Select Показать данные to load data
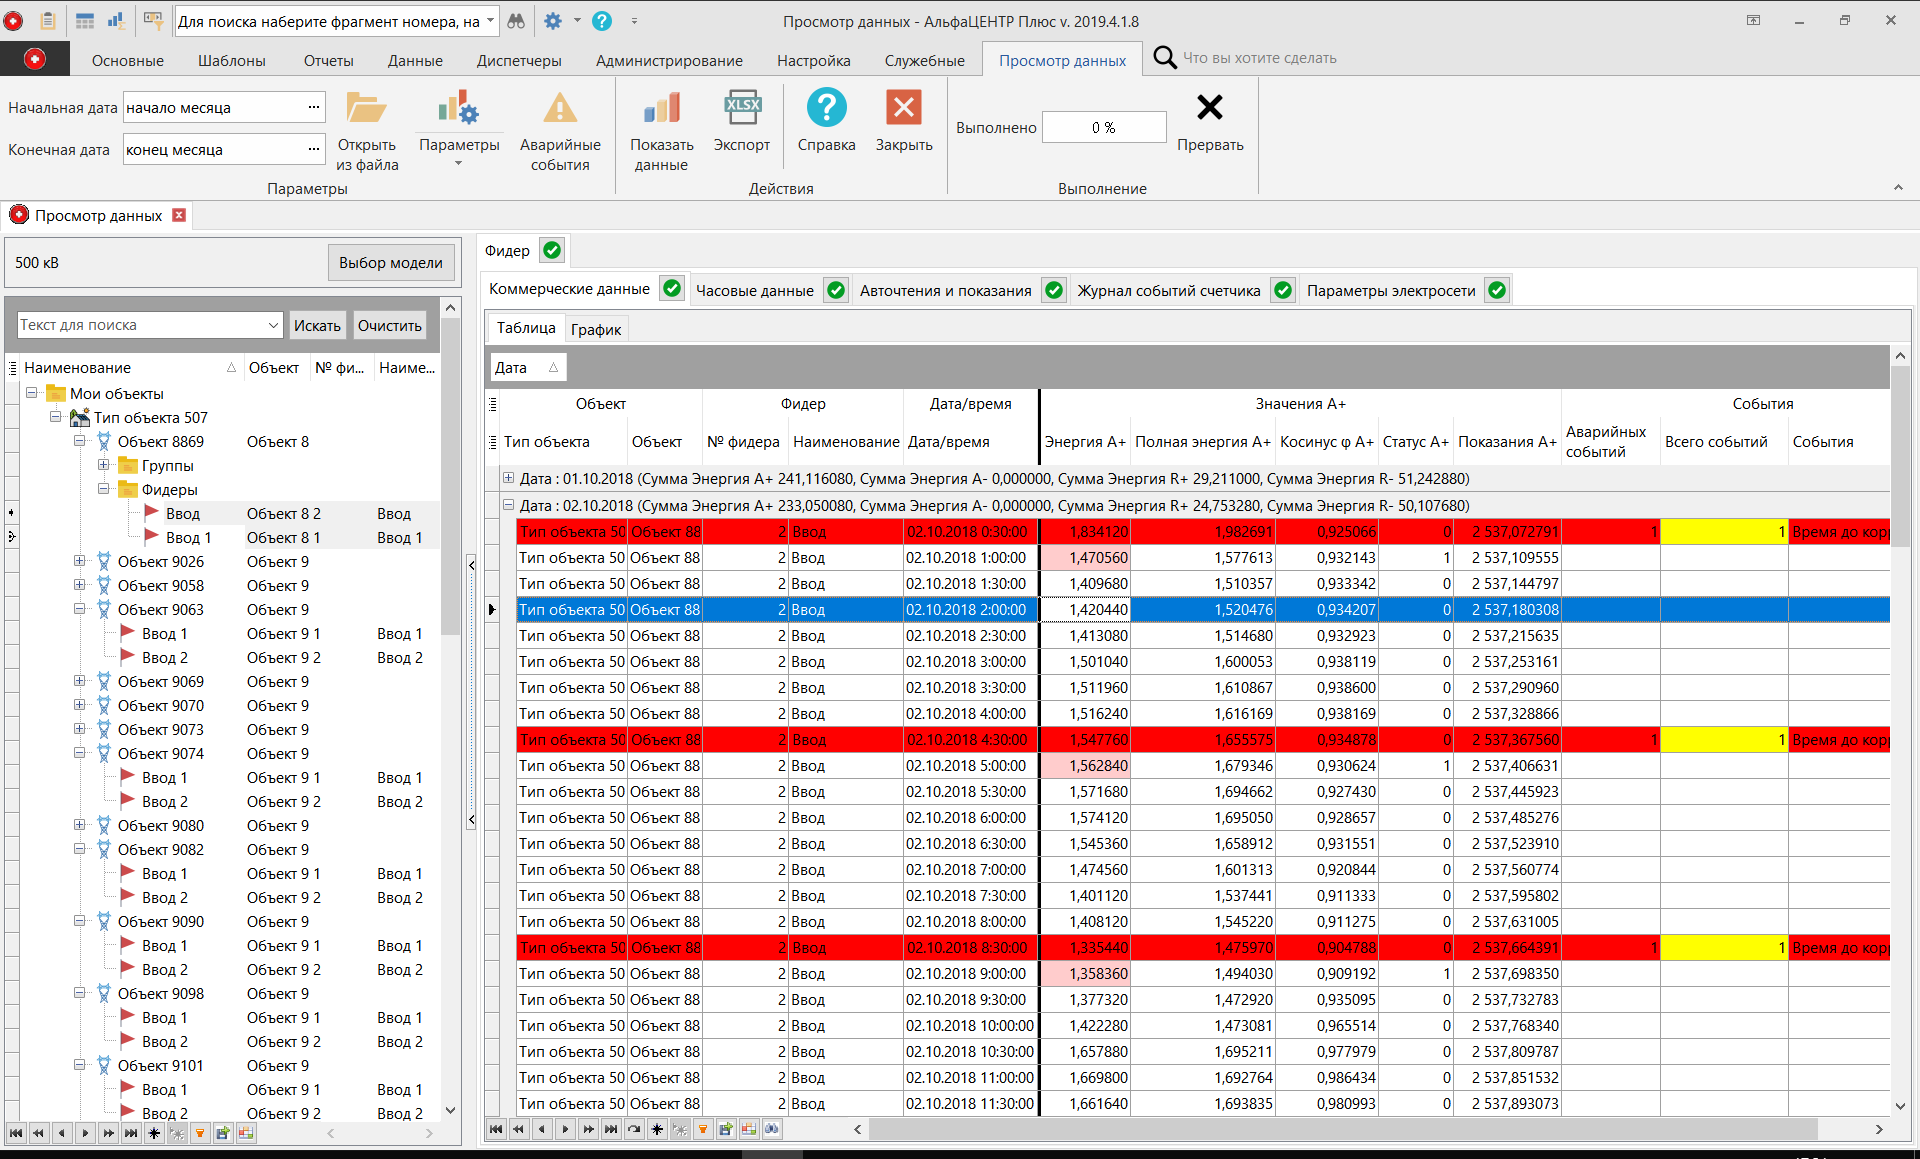The image size is (1920, 1159). click(x=661, y=125)
